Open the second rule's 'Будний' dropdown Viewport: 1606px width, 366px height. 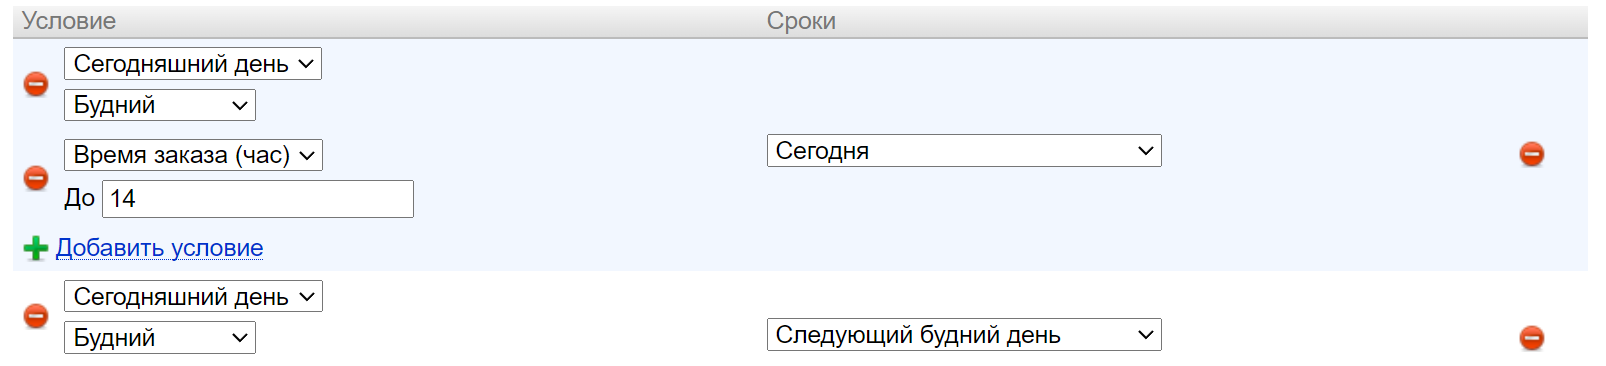click(160, 338)
